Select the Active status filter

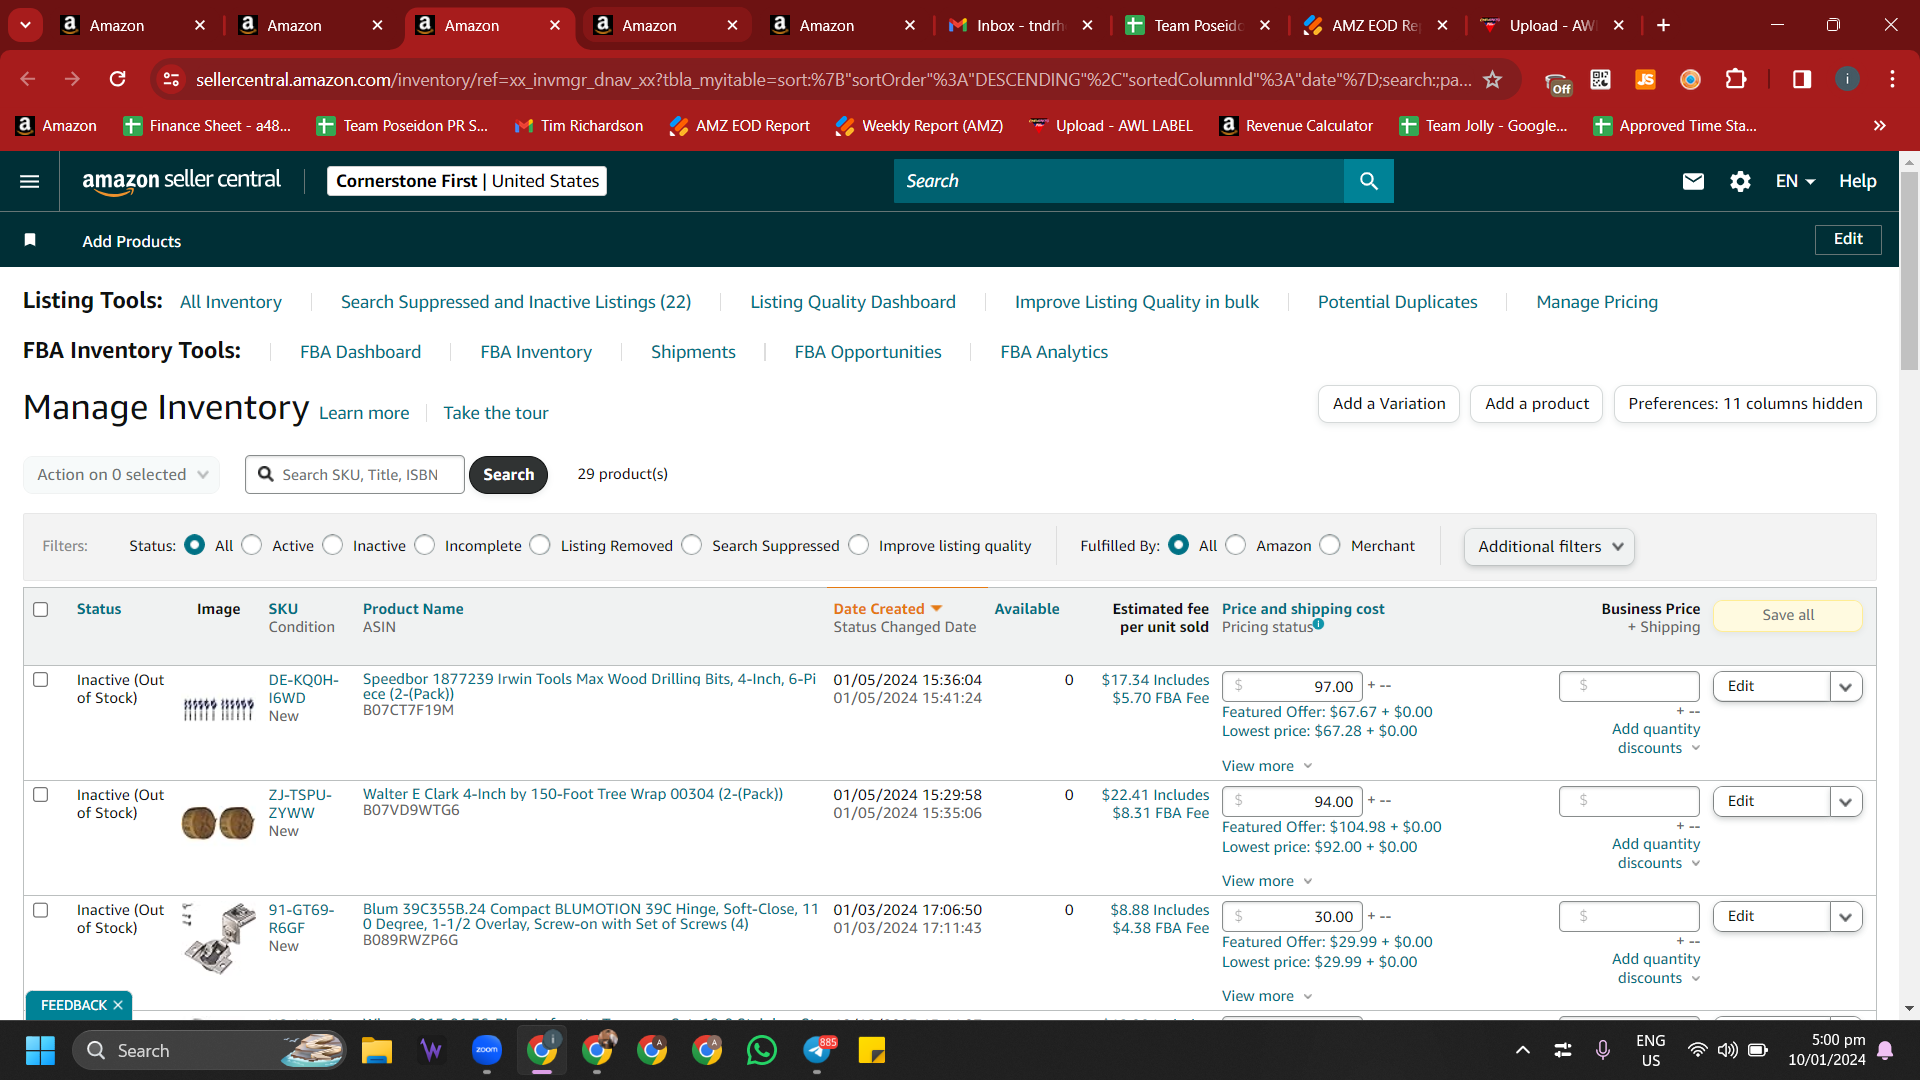[252, 545]
